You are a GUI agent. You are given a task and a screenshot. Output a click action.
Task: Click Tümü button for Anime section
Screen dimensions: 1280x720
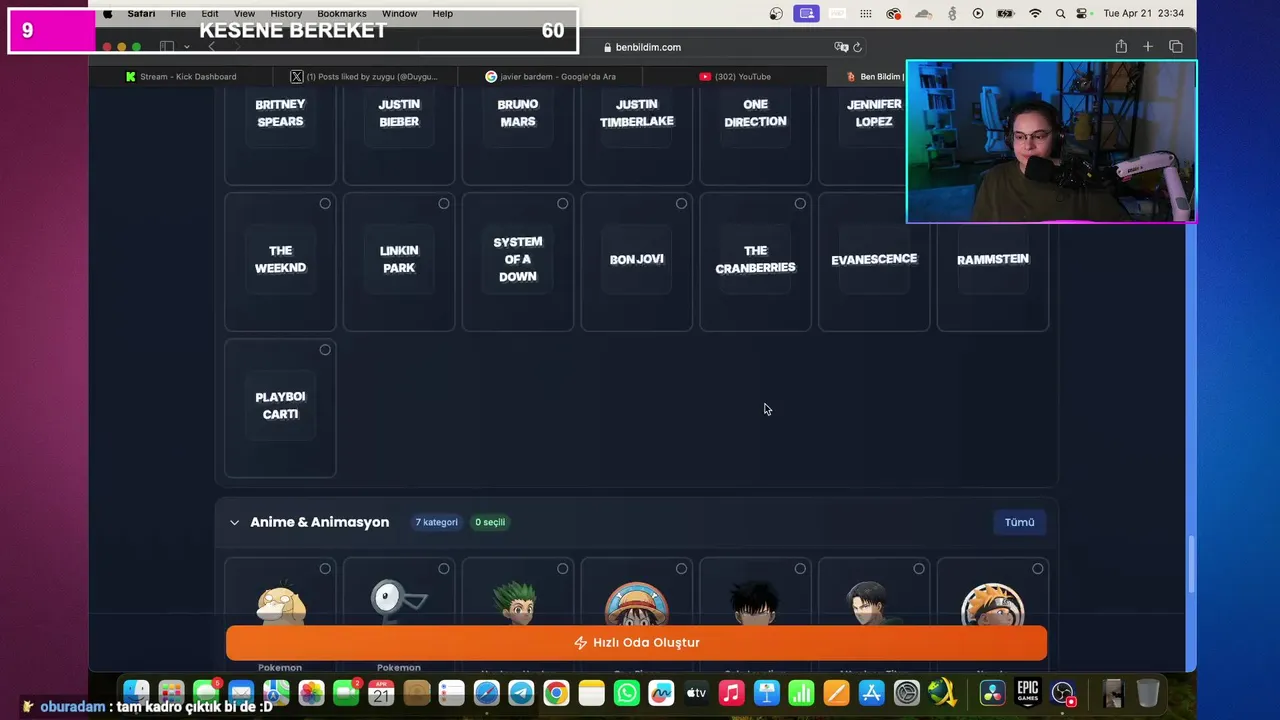coord(1019,522)
